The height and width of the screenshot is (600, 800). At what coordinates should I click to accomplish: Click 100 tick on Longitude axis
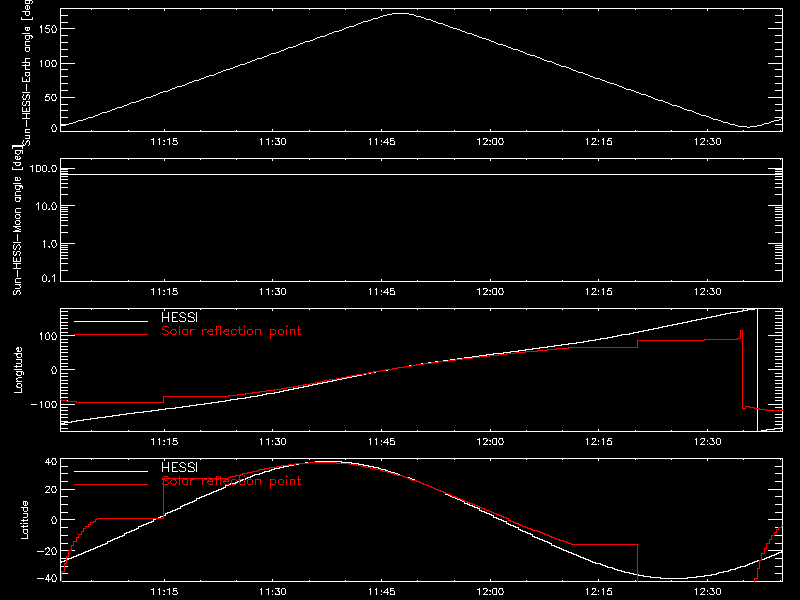tap(48, 336)
